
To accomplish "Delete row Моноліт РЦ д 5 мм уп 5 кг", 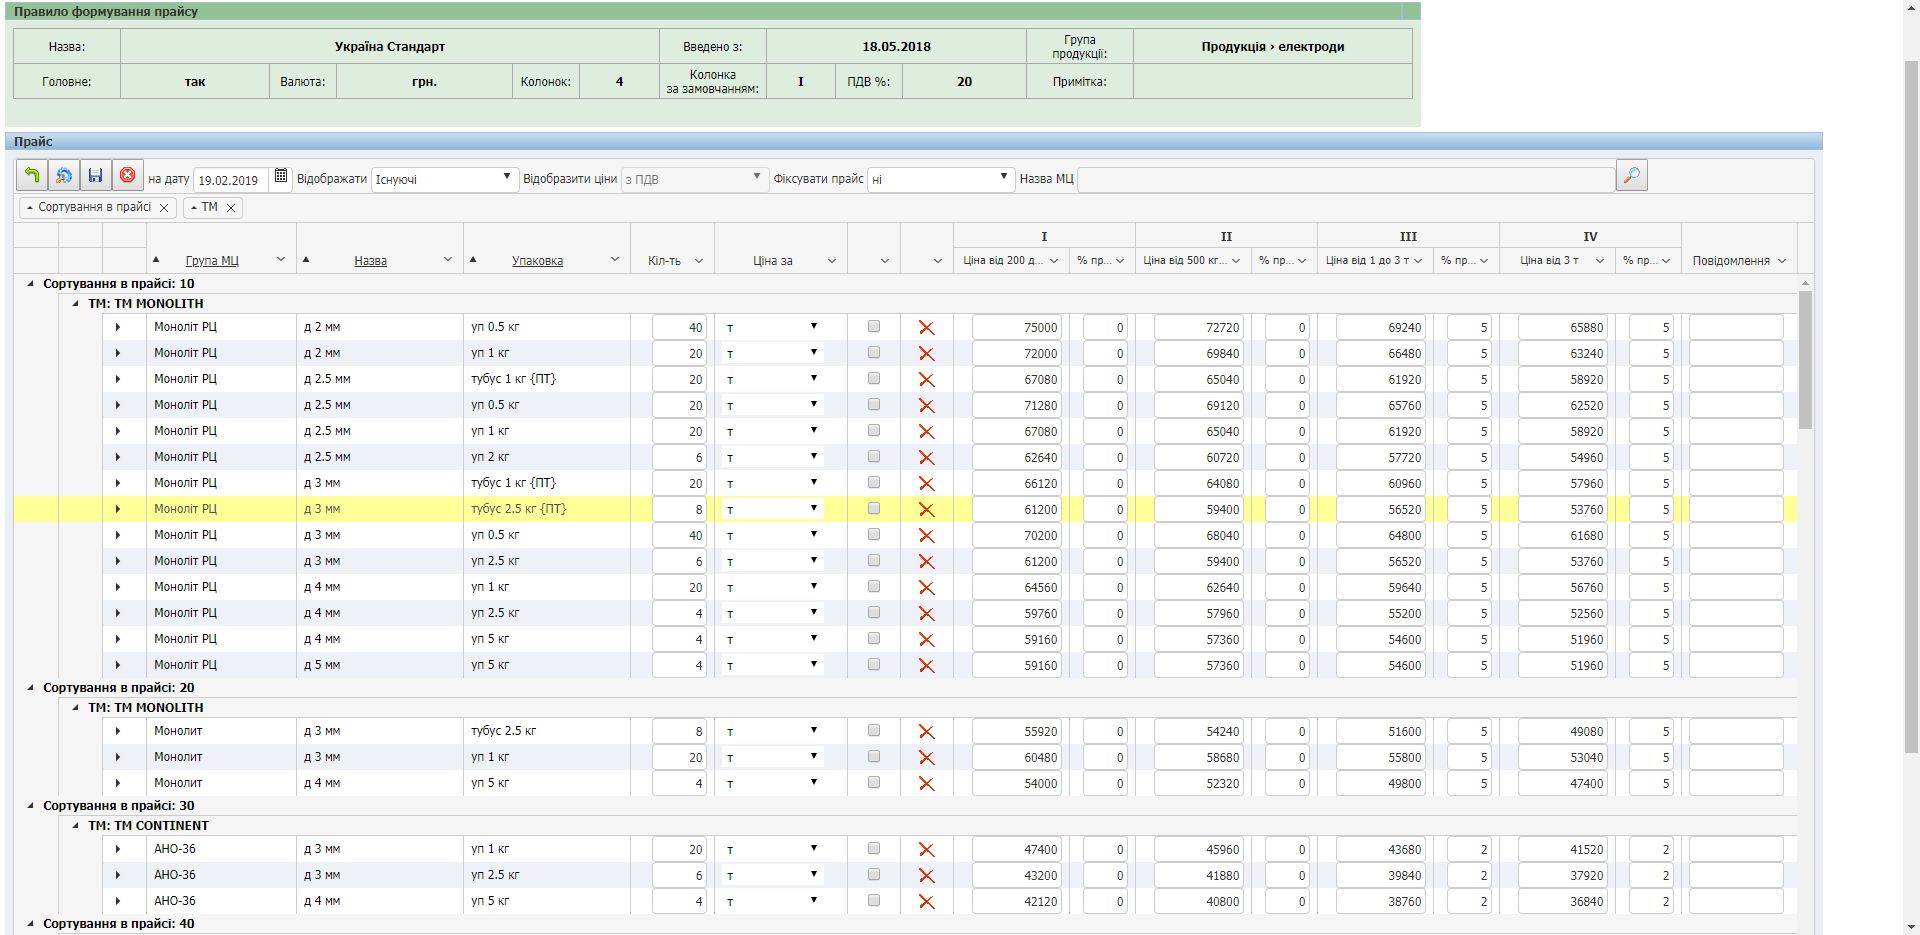I will tap(926, 665).
